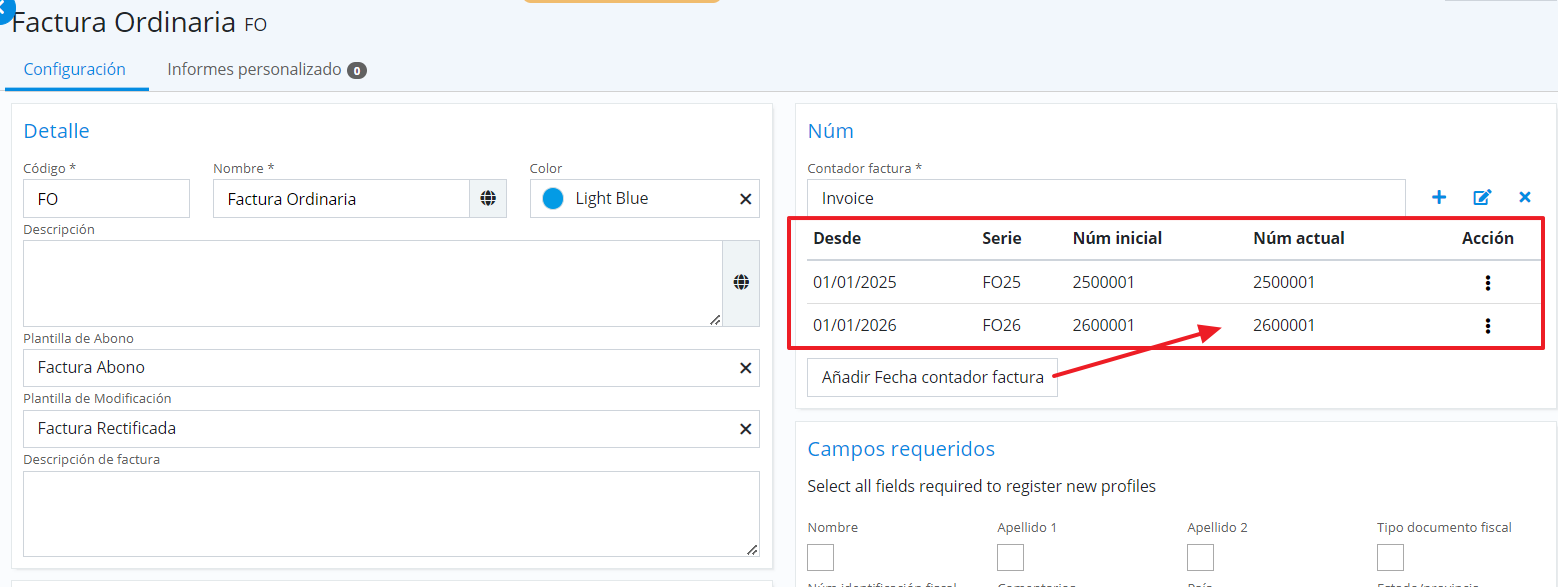Edit the Invoice counter with pencil icon
Image resolution: width=1558 pixels, height=587 pixels.
click(1482, 198)
